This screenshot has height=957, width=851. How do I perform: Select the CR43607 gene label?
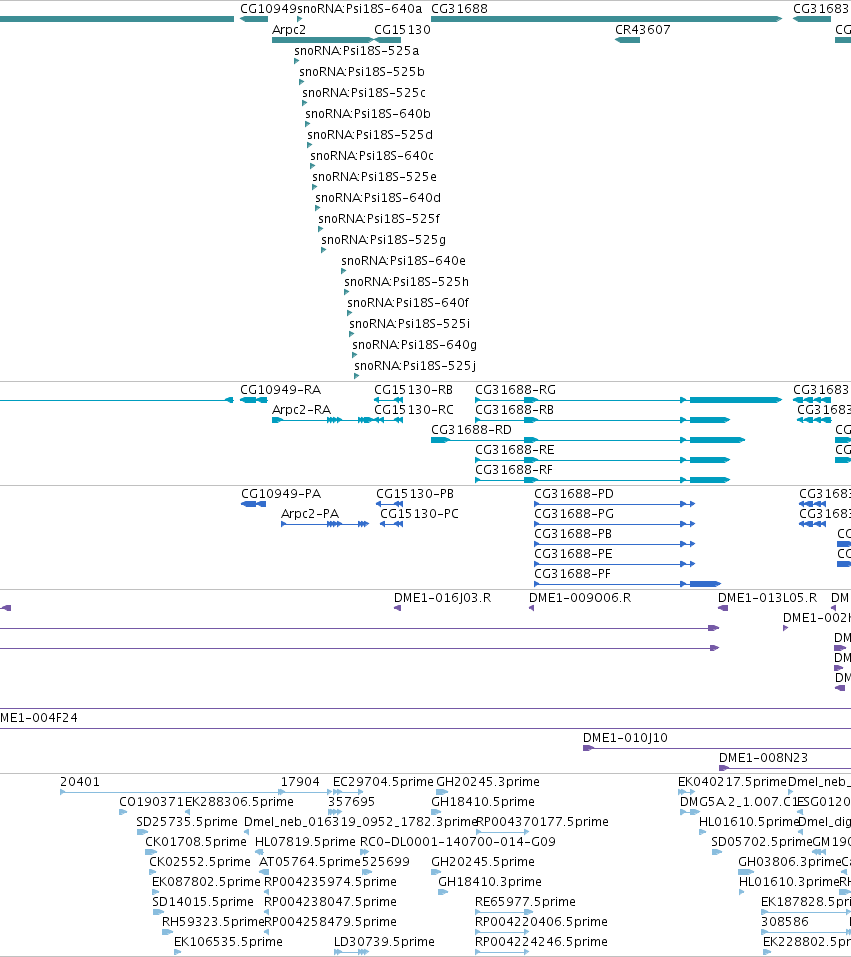coord(642,29)
